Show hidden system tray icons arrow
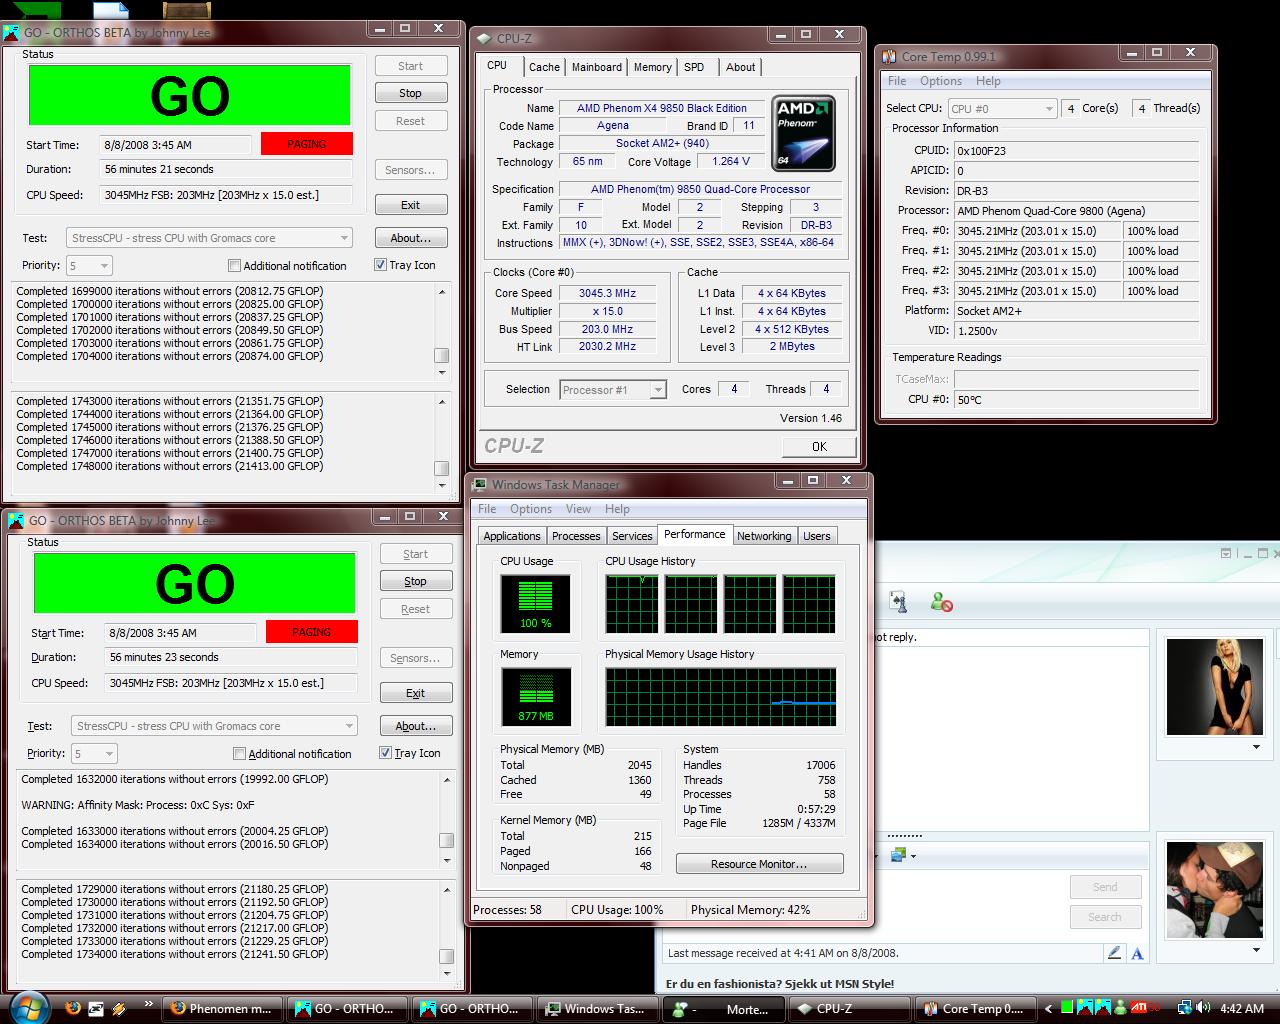 click(1049, 1008)
